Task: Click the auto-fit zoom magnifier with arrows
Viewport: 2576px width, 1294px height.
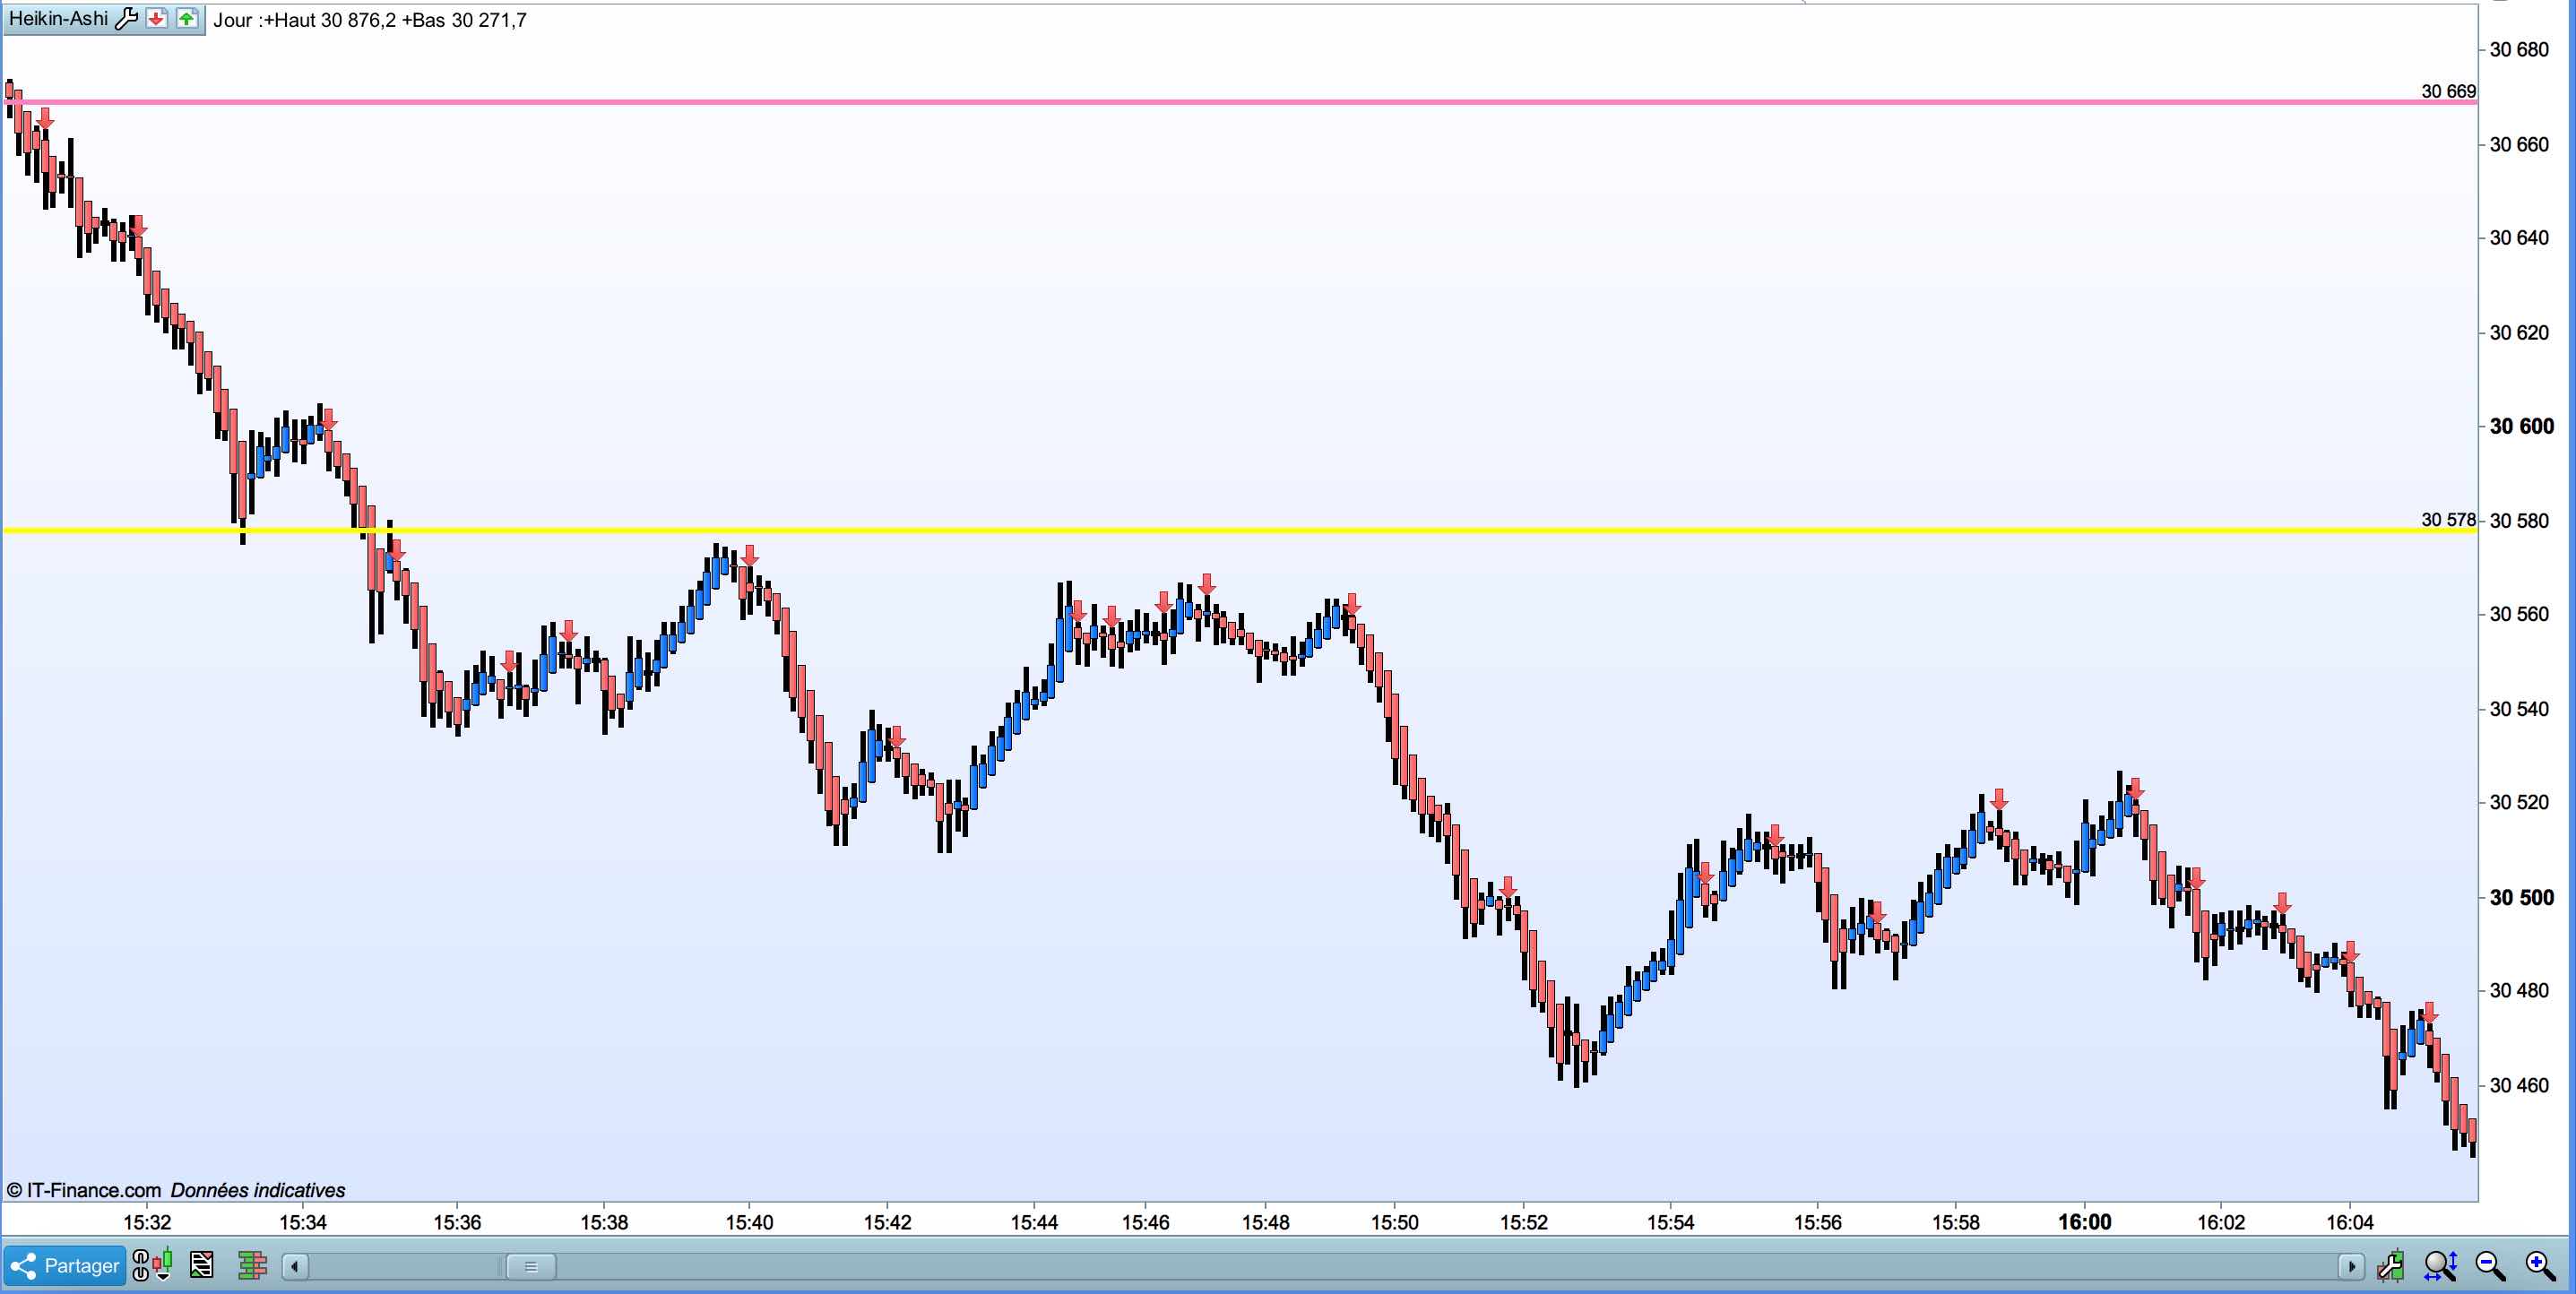Action: (x=2440, y=1266)
